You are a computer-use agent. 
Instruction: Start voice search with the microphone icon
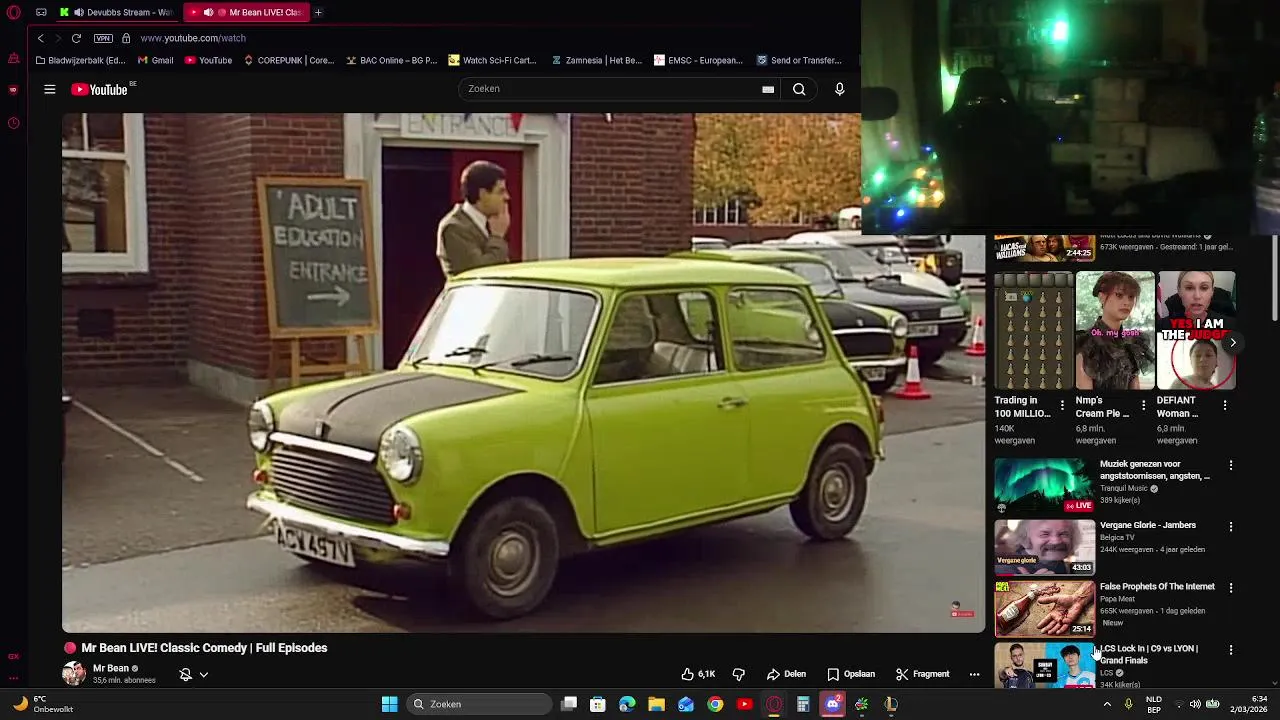click(x=839, y=89)
